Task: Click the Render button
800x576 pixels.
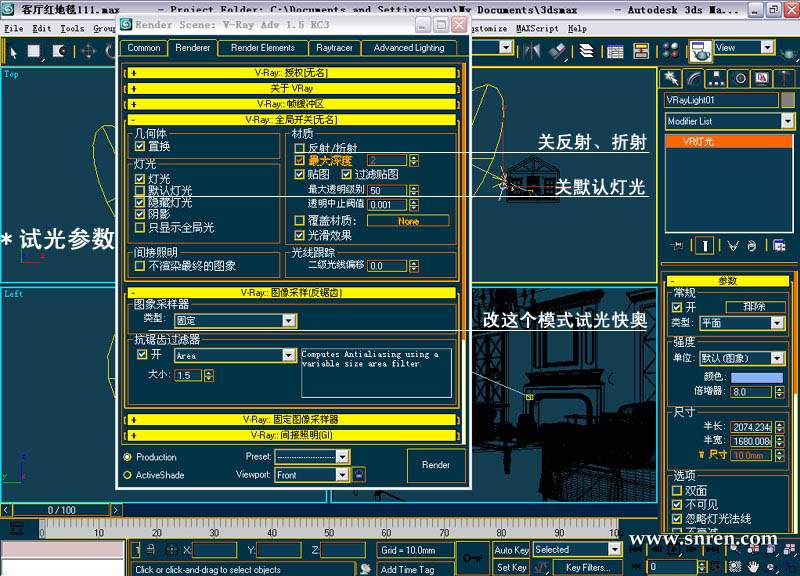Action: coord(436,465)
